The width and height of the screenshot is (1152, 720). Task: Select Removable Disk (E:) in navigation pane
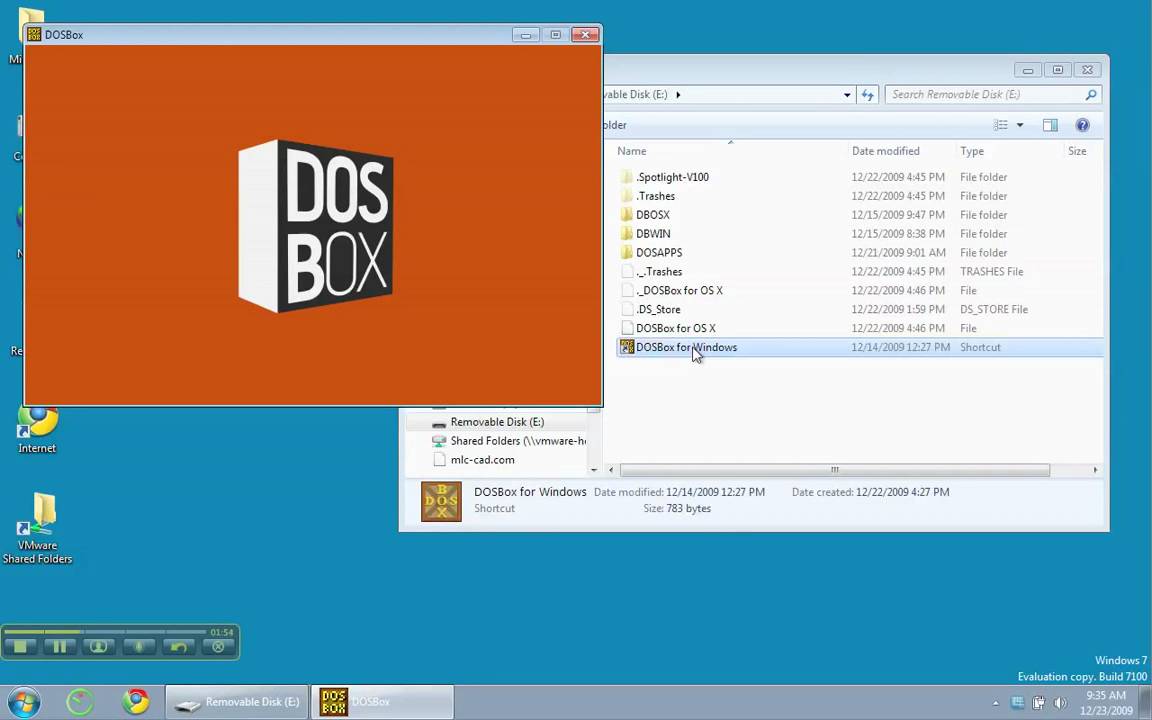497,422
